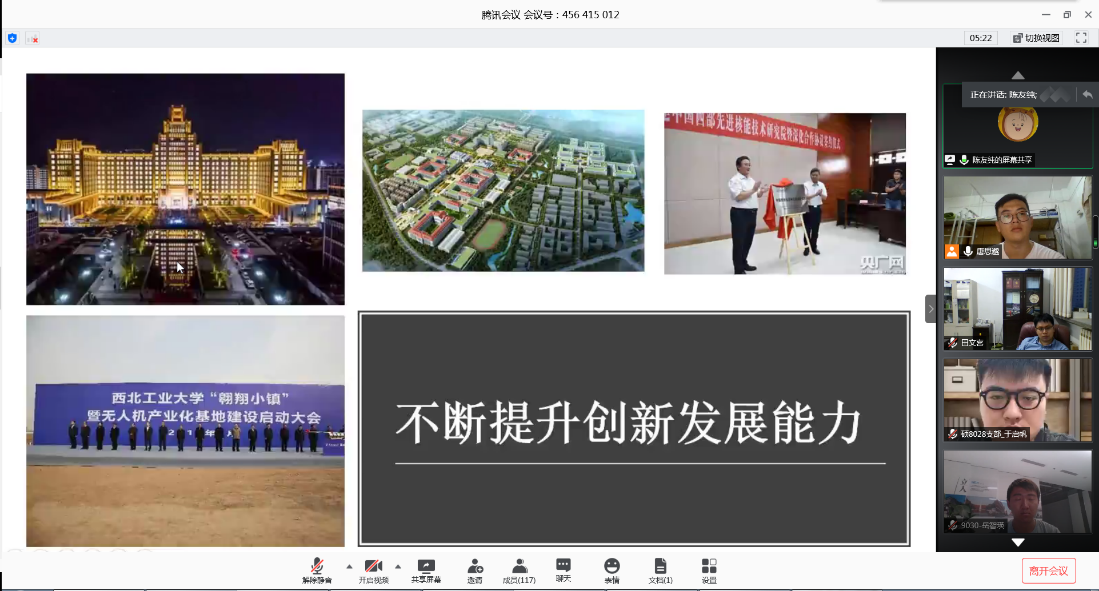Click the red 离开会议 button
The width and height of the screenshot is (1099, 591).
(x=1048, y=571)
